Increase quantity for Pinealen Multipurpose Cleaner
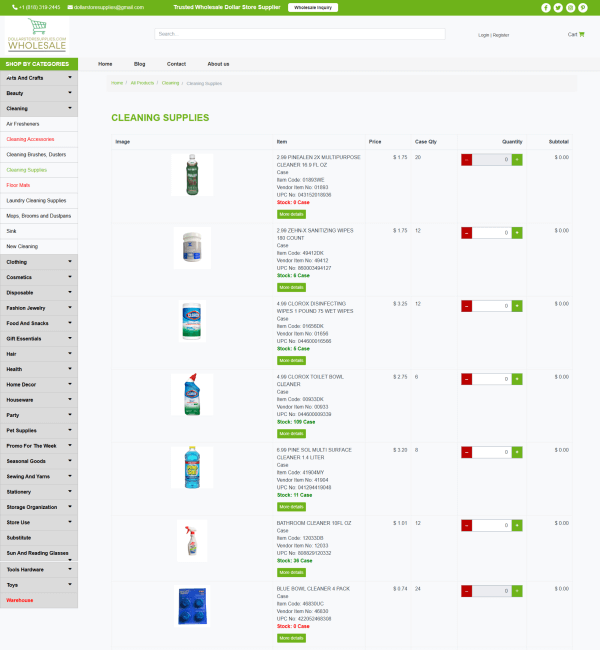Screen dimensions: 600x650 tap(517, 159)
